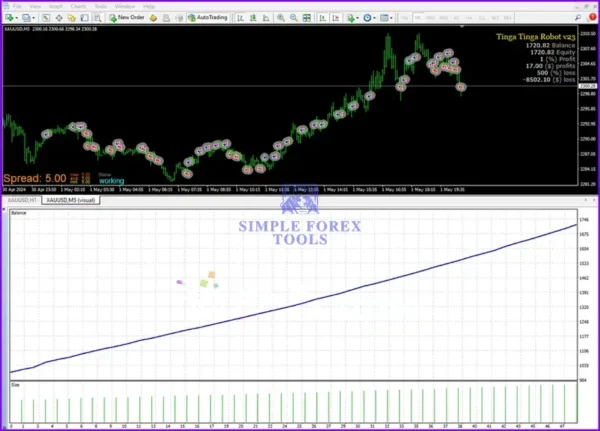Click the Spread: 5.00 label
600x431 pixels.
[34, 178]
